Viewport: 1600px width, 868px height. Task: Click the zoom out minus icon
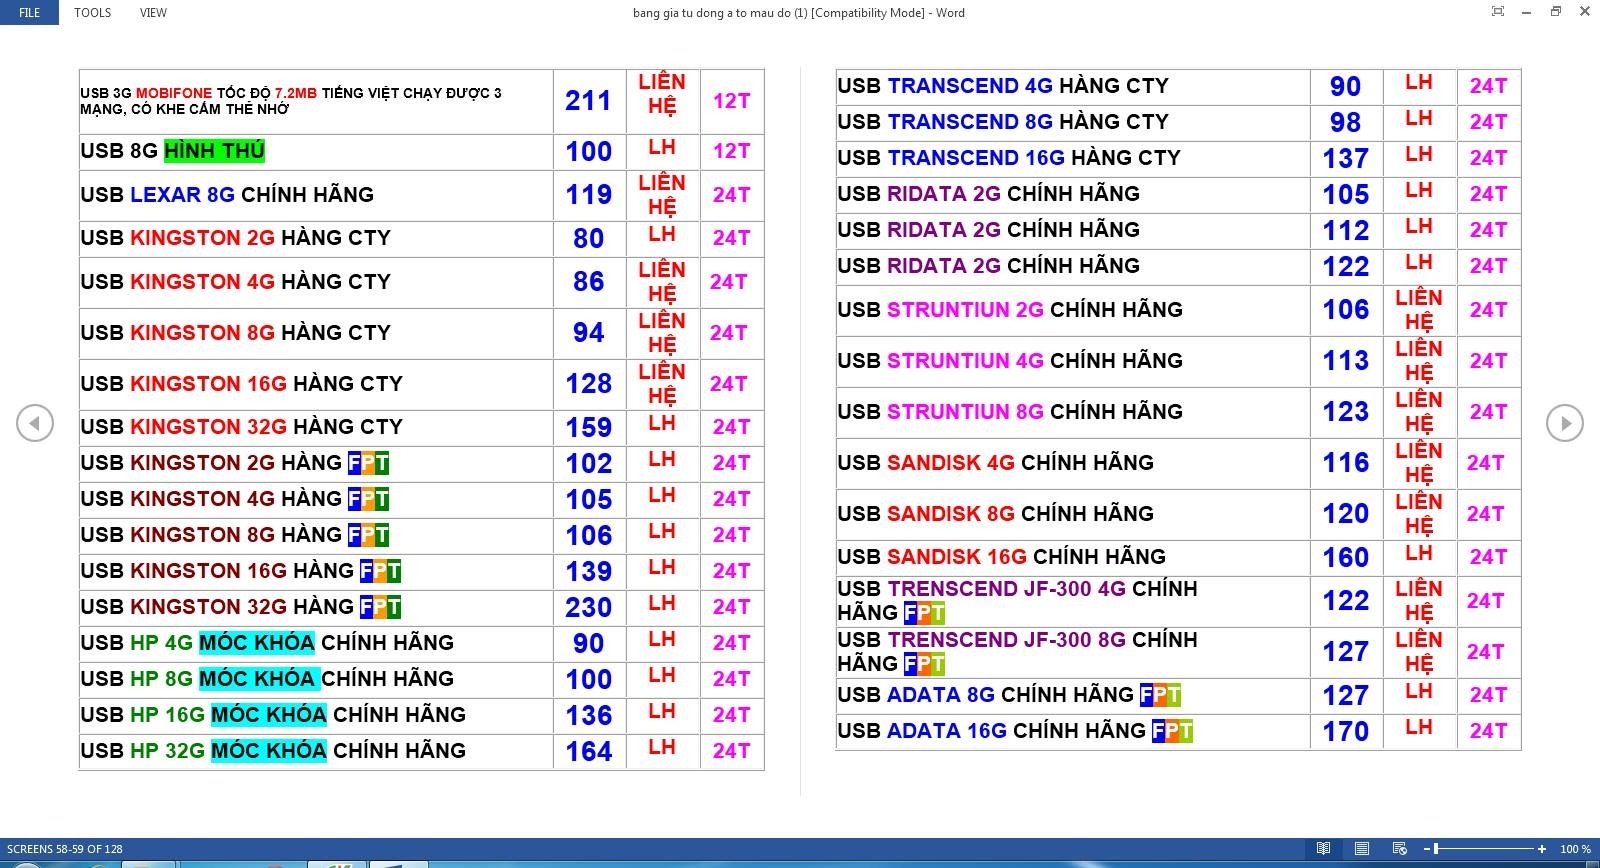(1427, 849)
